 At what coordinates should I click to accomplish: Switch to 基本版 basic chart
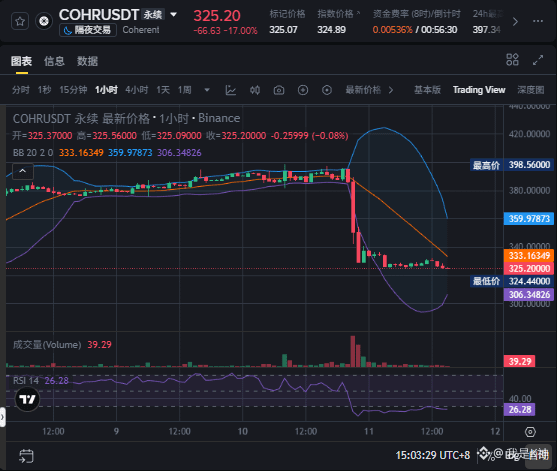point(427,90)
